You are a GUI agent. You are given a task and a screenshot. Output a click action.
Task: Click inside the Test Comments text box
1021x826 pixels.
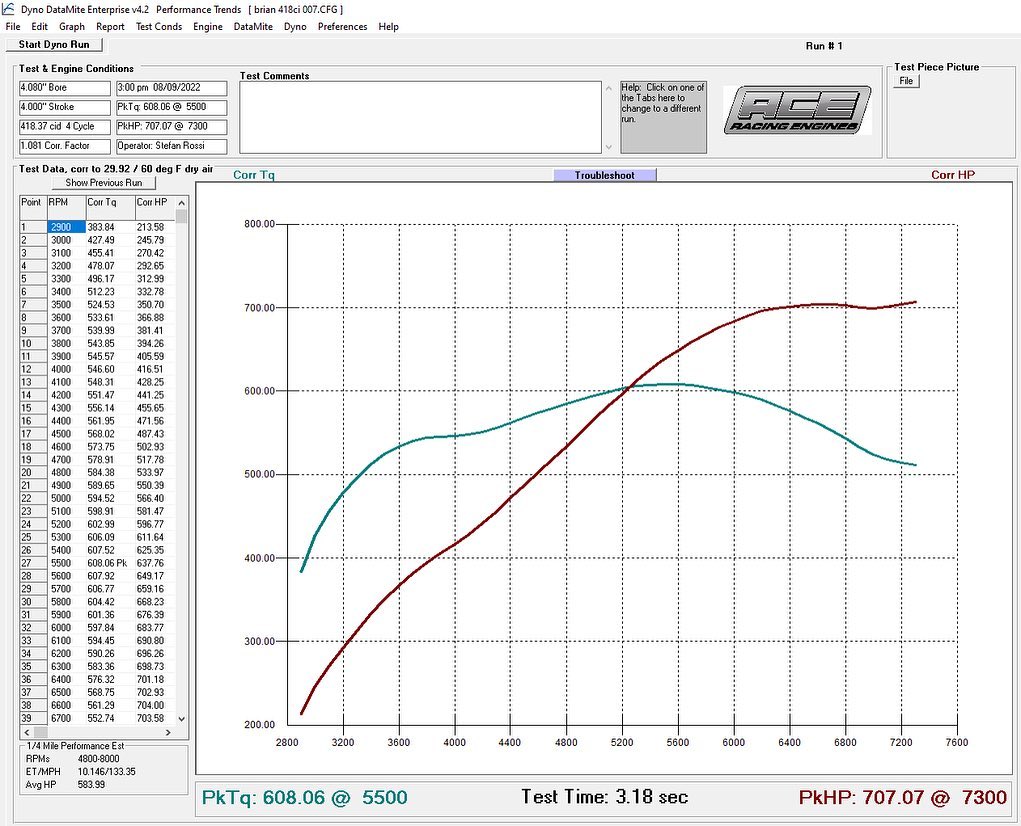pyautogui.click(x=420, y=117)
